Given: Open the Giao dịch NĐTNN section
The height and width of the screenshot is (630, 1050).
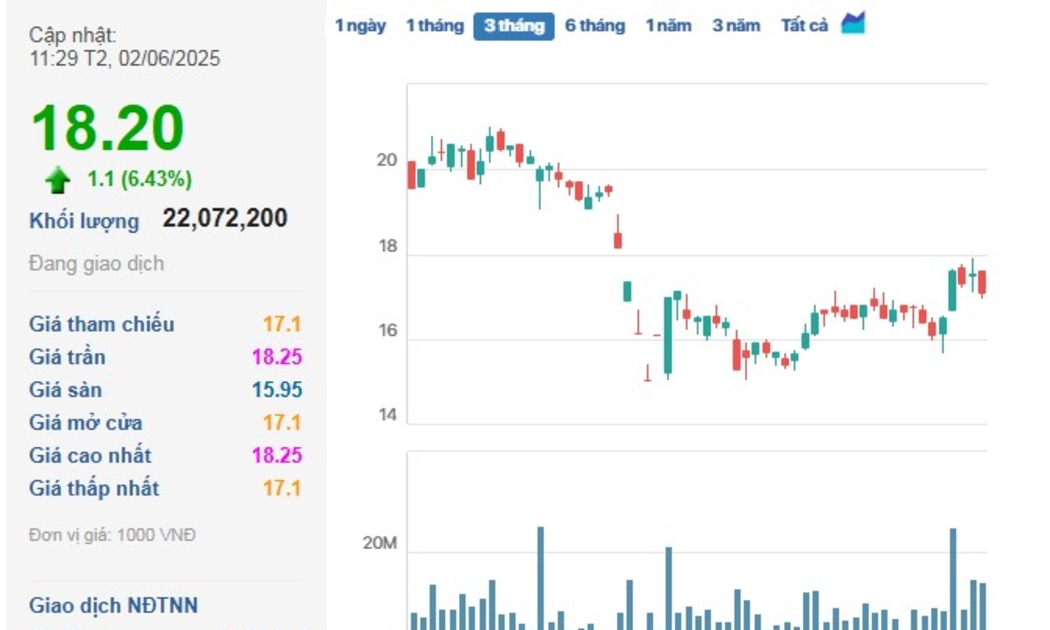Looking at the screenshot, I should click(113, 605).
